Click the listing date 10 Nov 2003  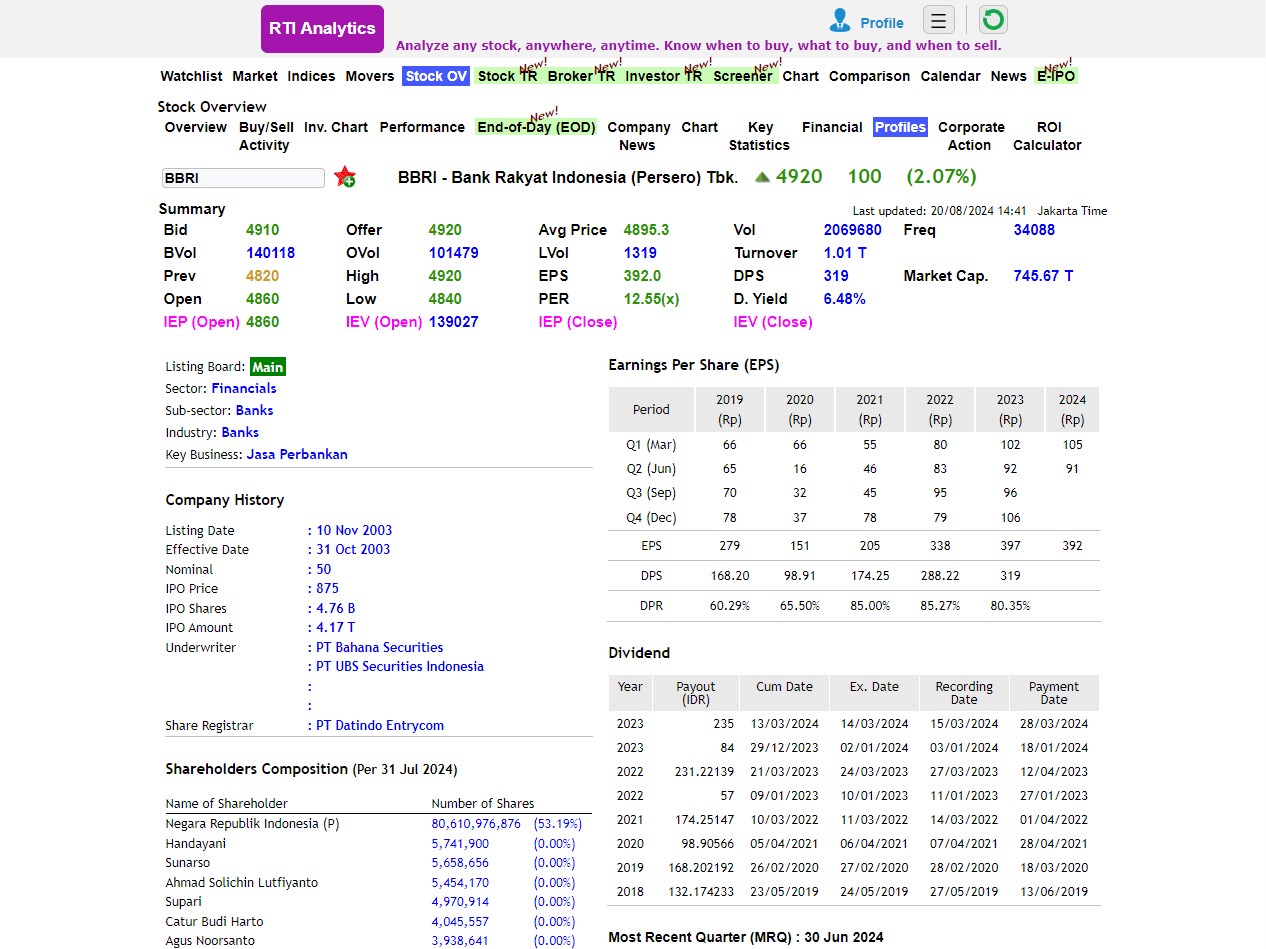354,530
